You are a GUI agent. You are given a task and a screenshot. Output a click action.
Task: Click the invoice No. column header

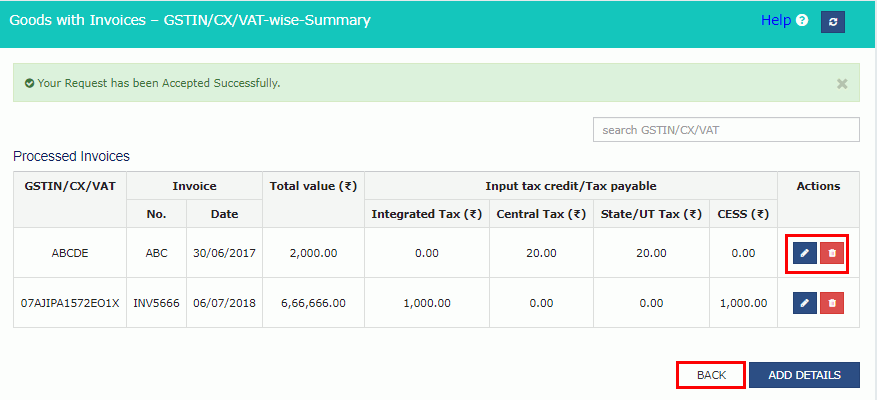(x=157, y=214)
